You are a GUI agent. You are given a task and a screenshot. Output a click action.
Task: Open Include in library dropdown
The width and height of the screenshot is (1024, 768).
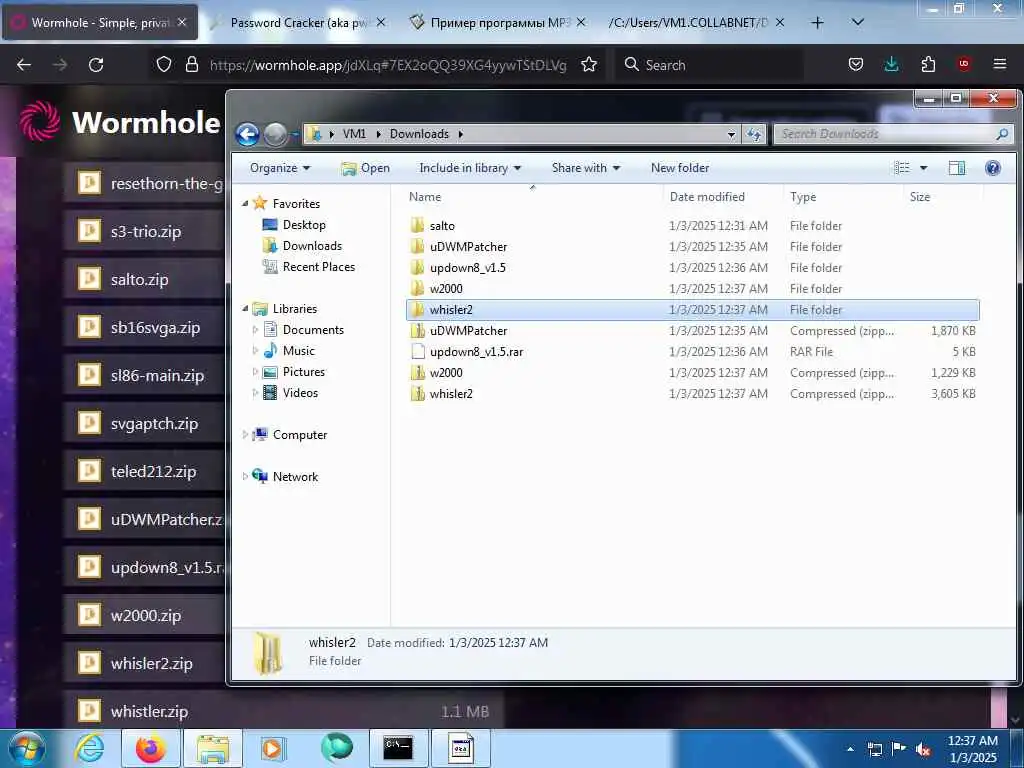click(x=470, y=168)
